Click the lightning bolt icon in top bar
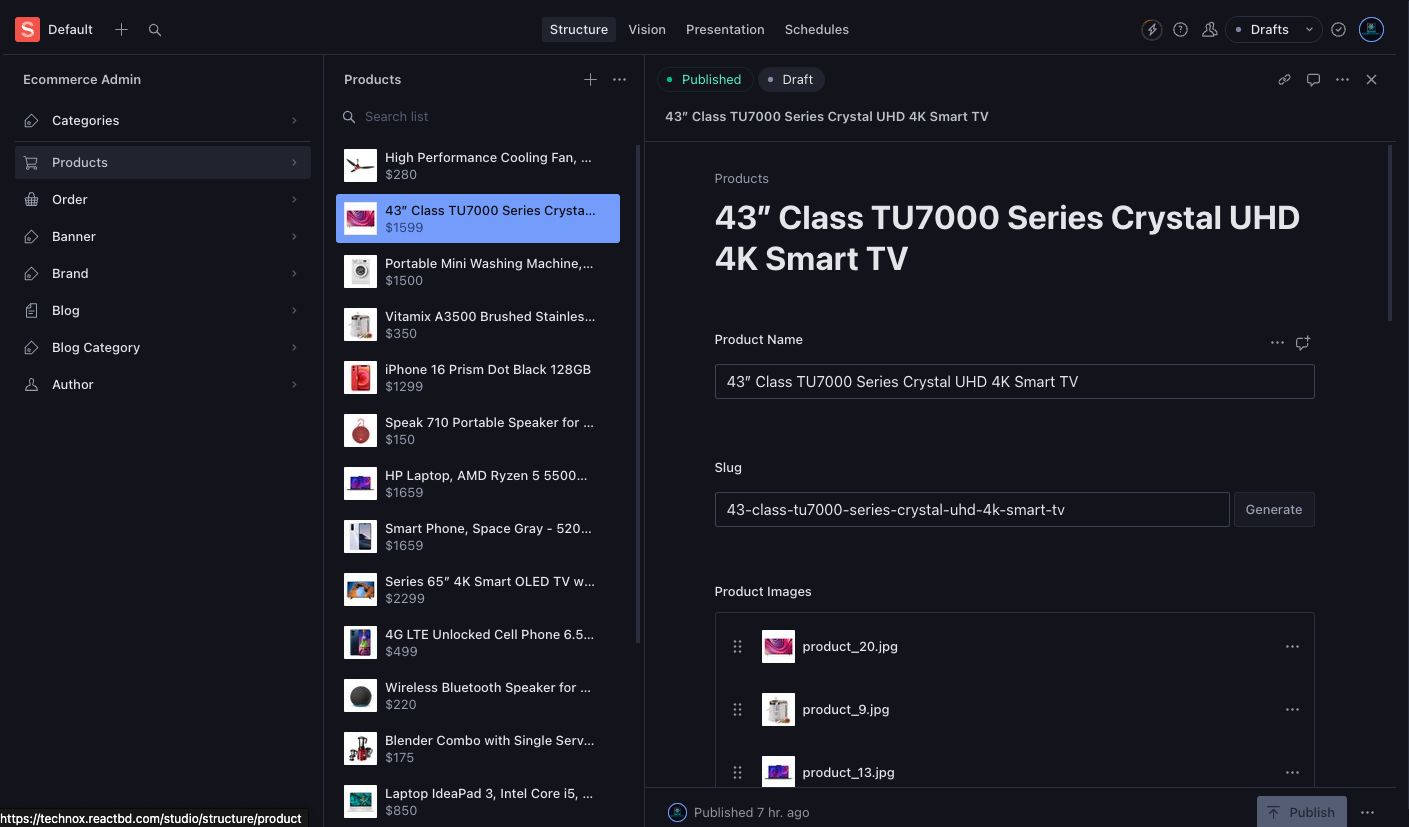Screen dimensions: 1409x827 click(x=1152, y=30)
